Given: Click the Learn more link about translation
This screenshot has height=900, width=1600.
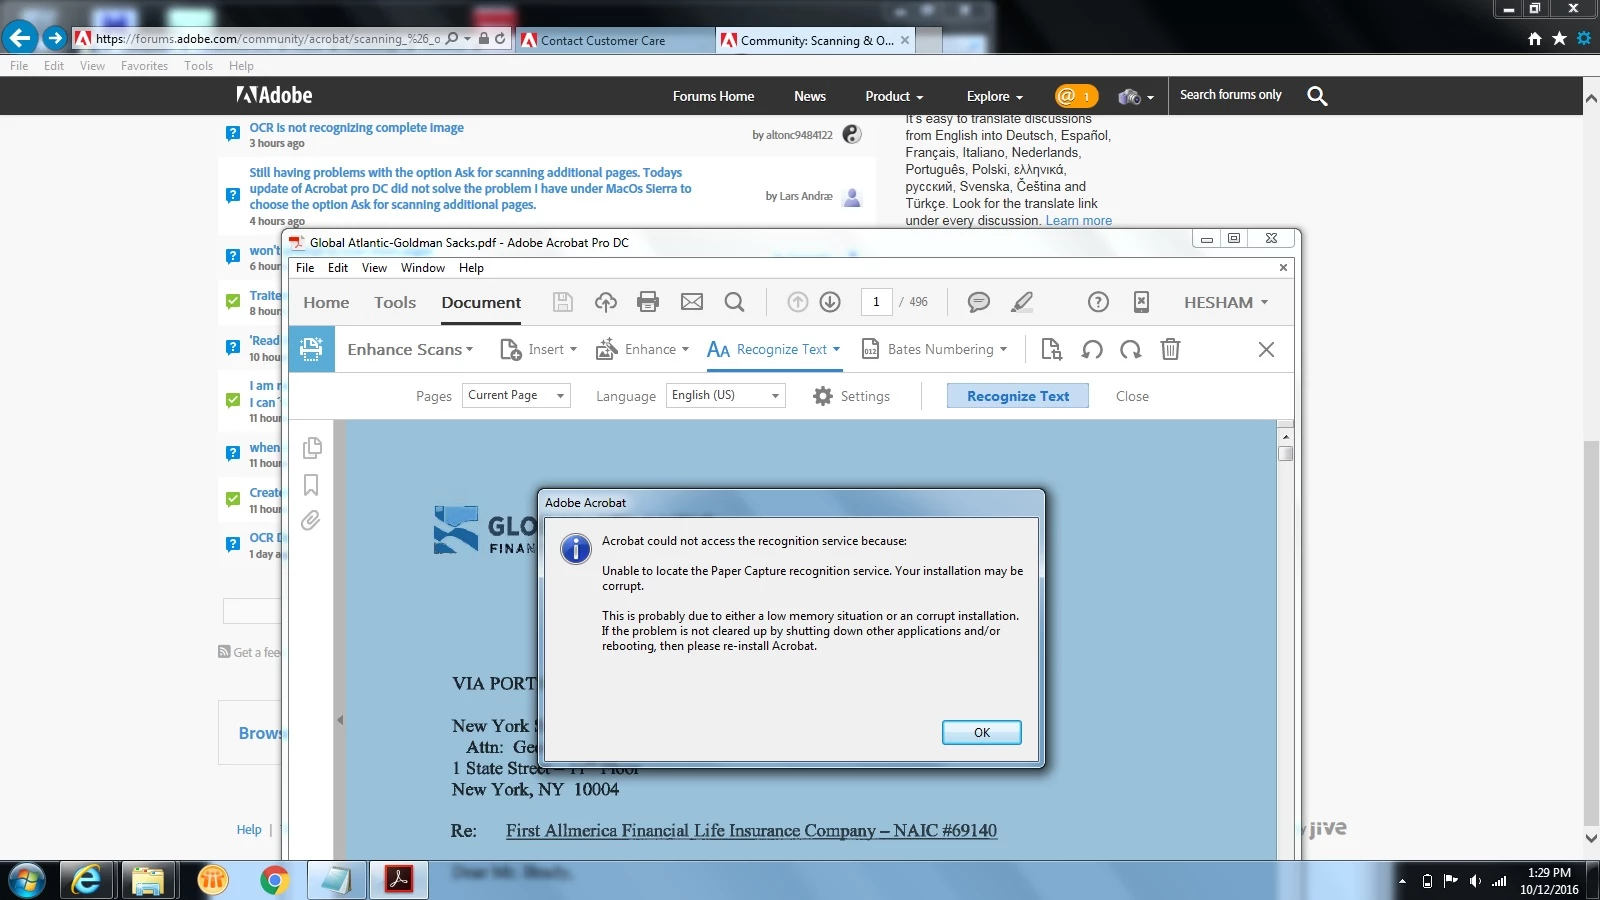Looking at the screenshot, I should [1078, 221].
